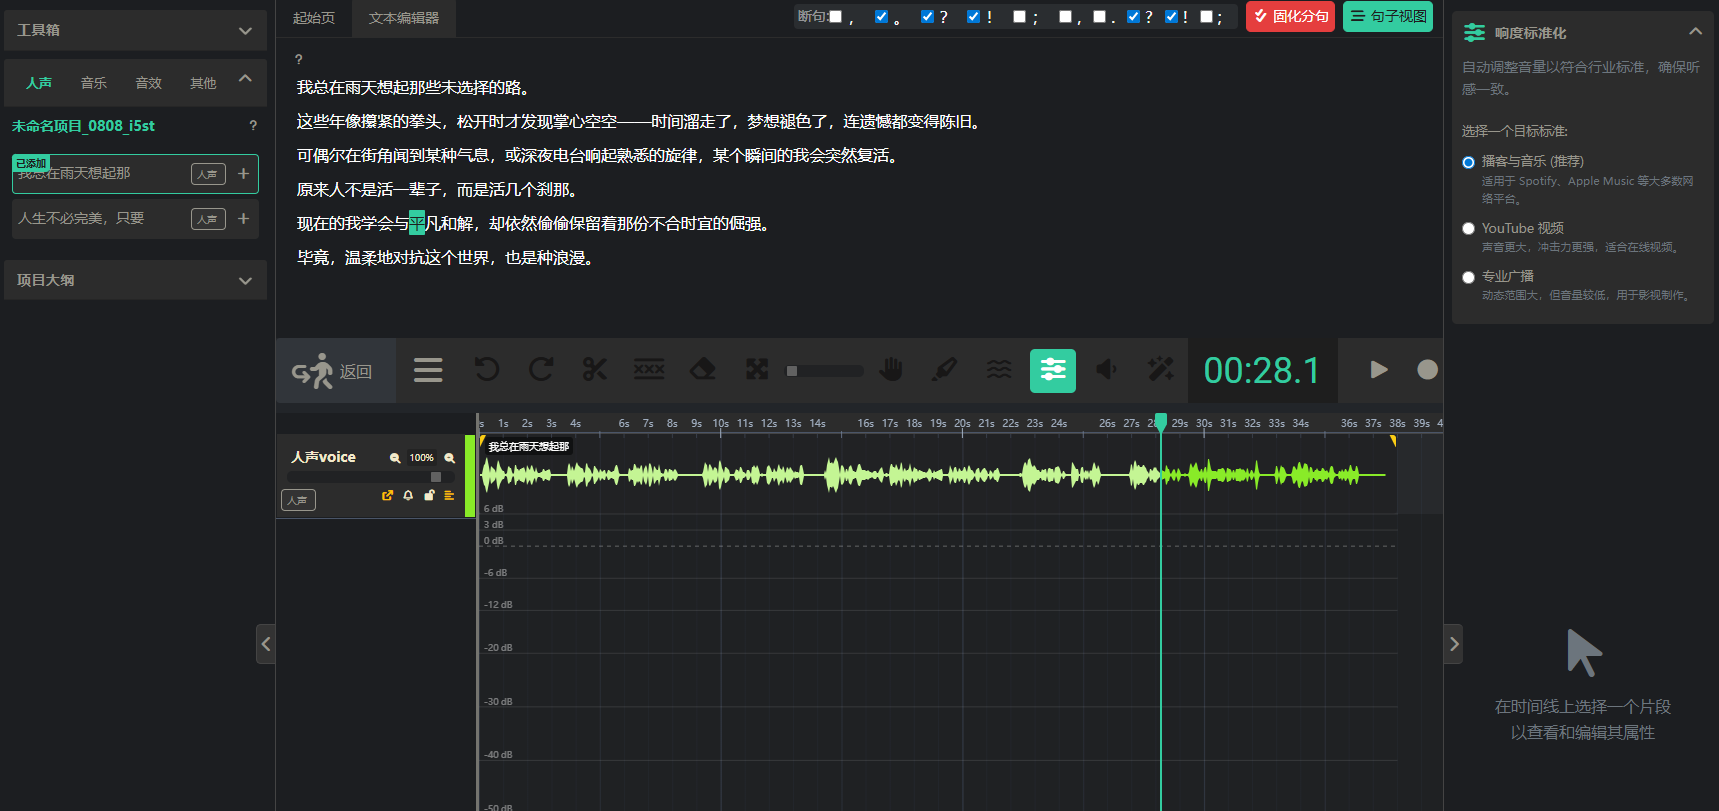
Task: Click the magic wand effects icon
Action: [1160, 370]
